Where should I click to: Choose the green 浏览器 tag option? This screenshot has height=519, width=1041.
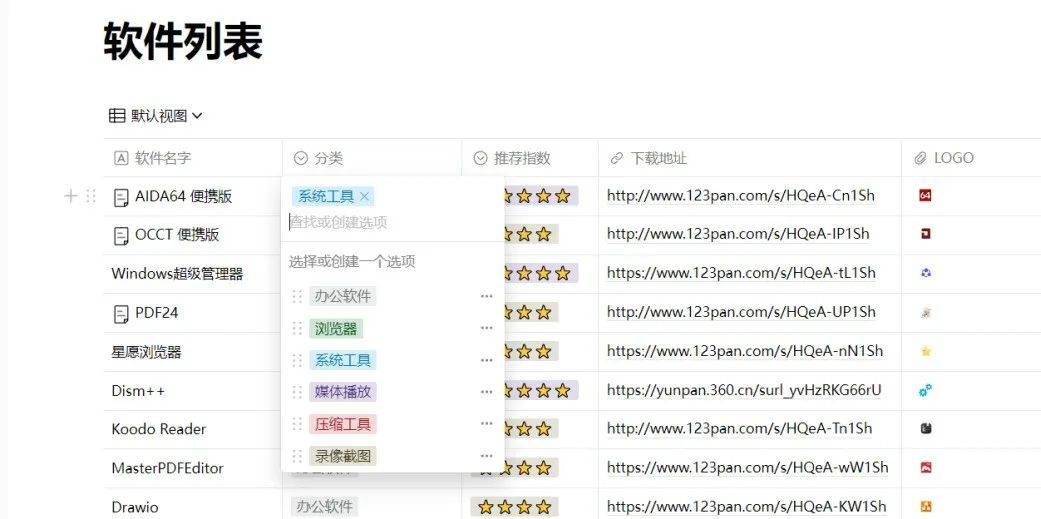(x=335, y=328)
